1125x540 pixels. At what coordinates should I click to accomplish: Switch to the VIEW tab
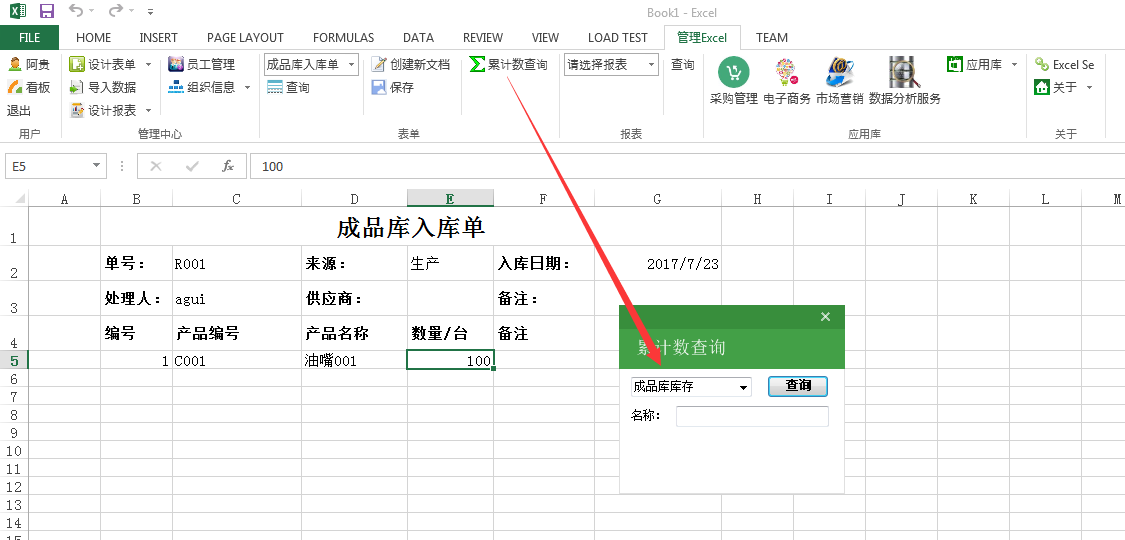[x=545, y=37]
